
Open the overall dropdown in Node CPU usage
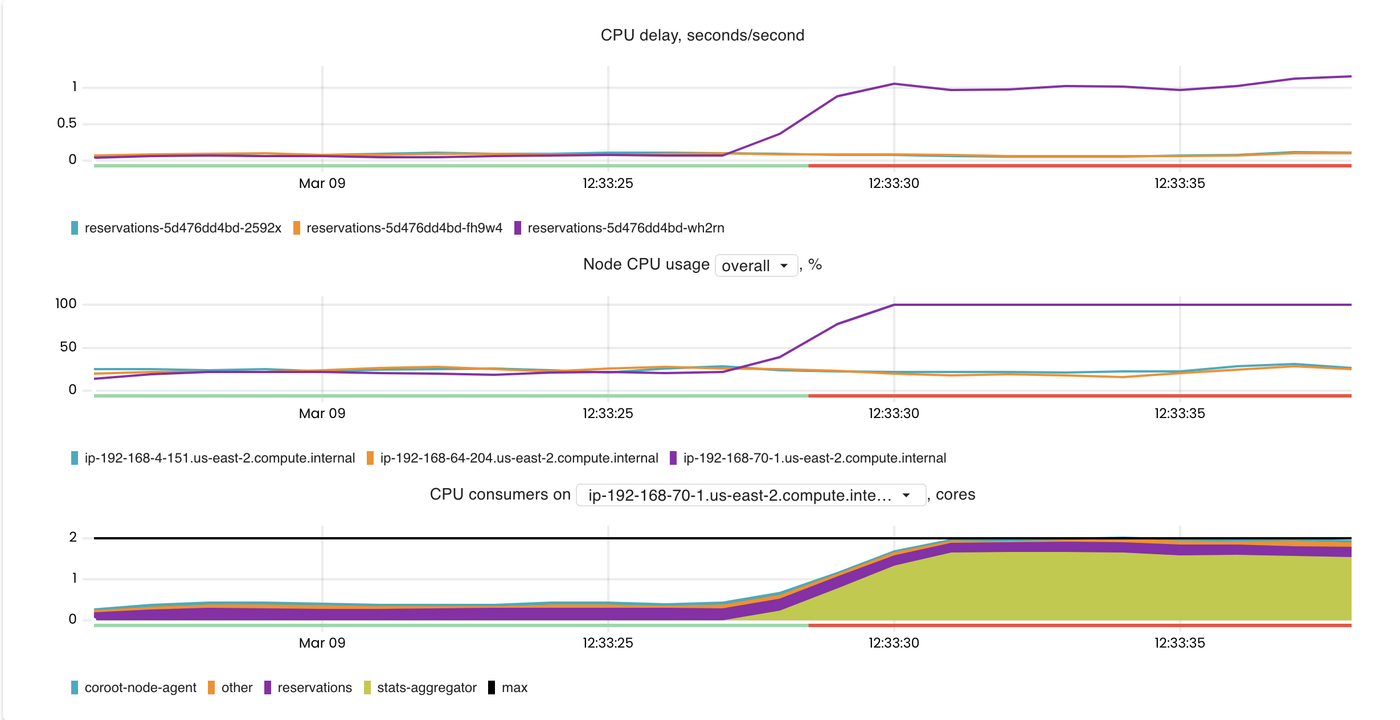point(757,265)
